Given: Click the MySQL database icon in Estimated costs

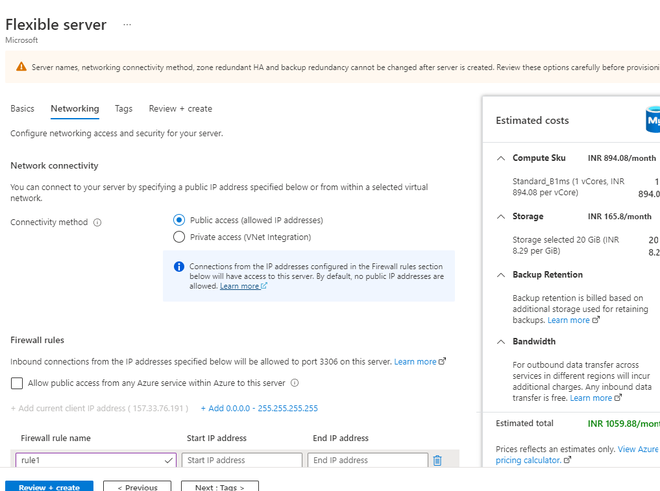Looking at the screenshot, I should click(x=652, y=121).
